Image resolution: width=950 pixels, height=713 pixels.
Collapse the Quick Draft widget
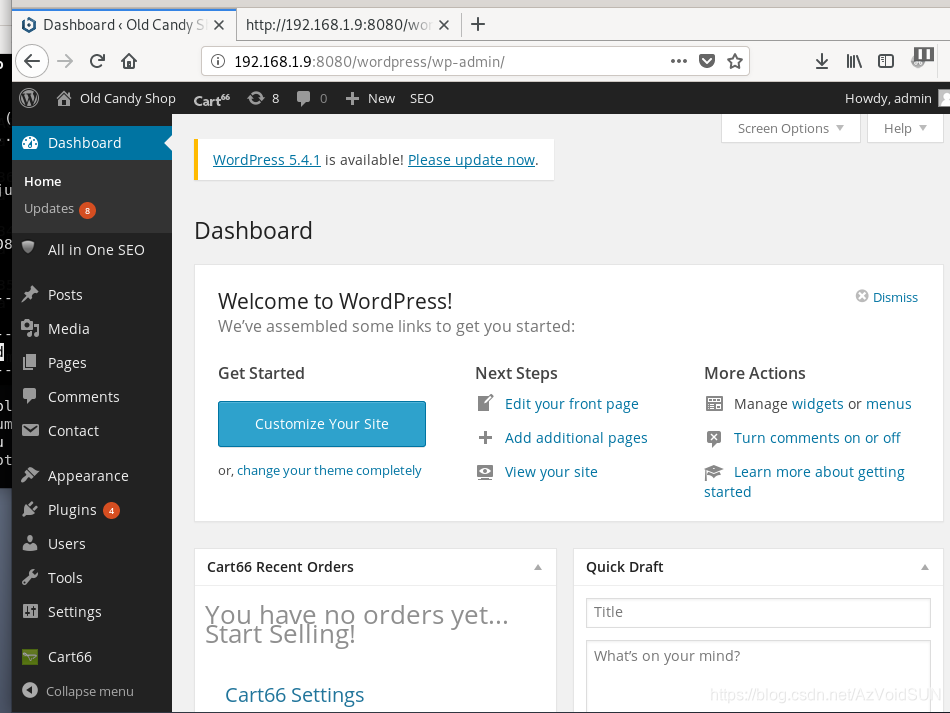coord(925,568)
